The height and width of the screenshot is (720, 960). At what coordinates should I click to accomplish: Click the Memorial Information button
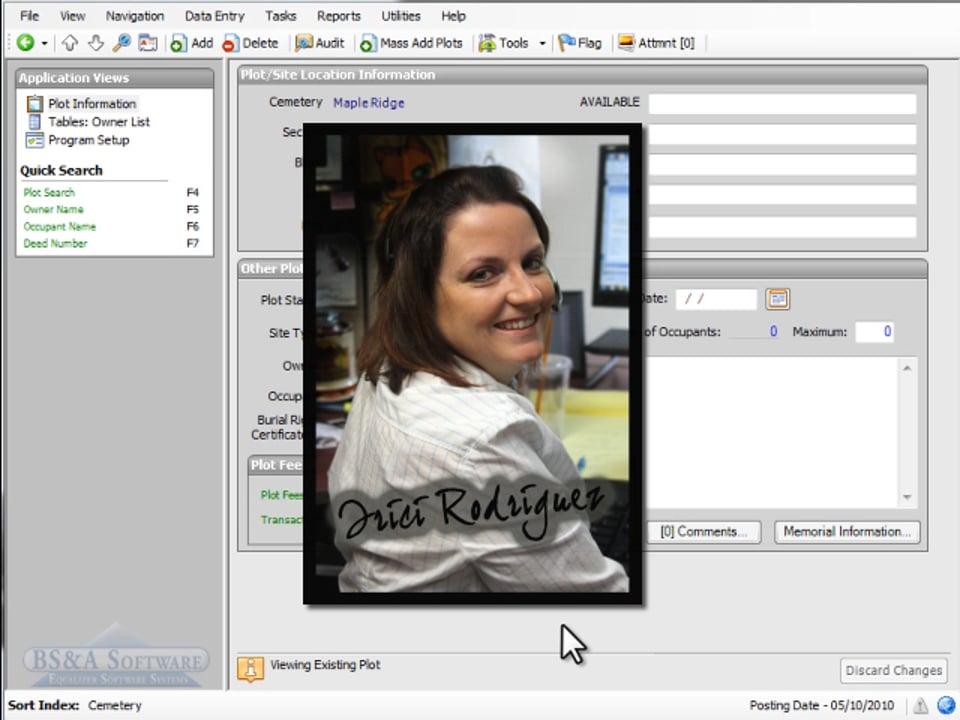(x=846, y=532)
